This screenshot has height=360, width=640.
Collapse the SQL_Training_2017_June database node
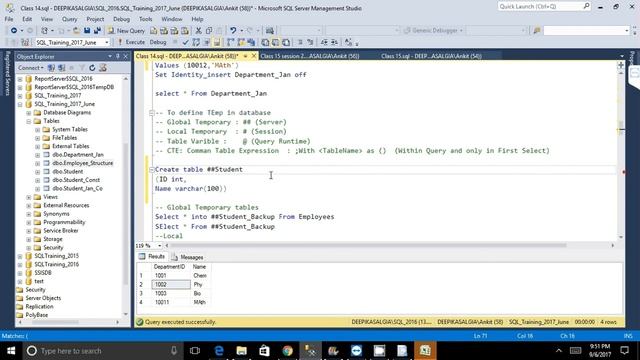point(20,104)
